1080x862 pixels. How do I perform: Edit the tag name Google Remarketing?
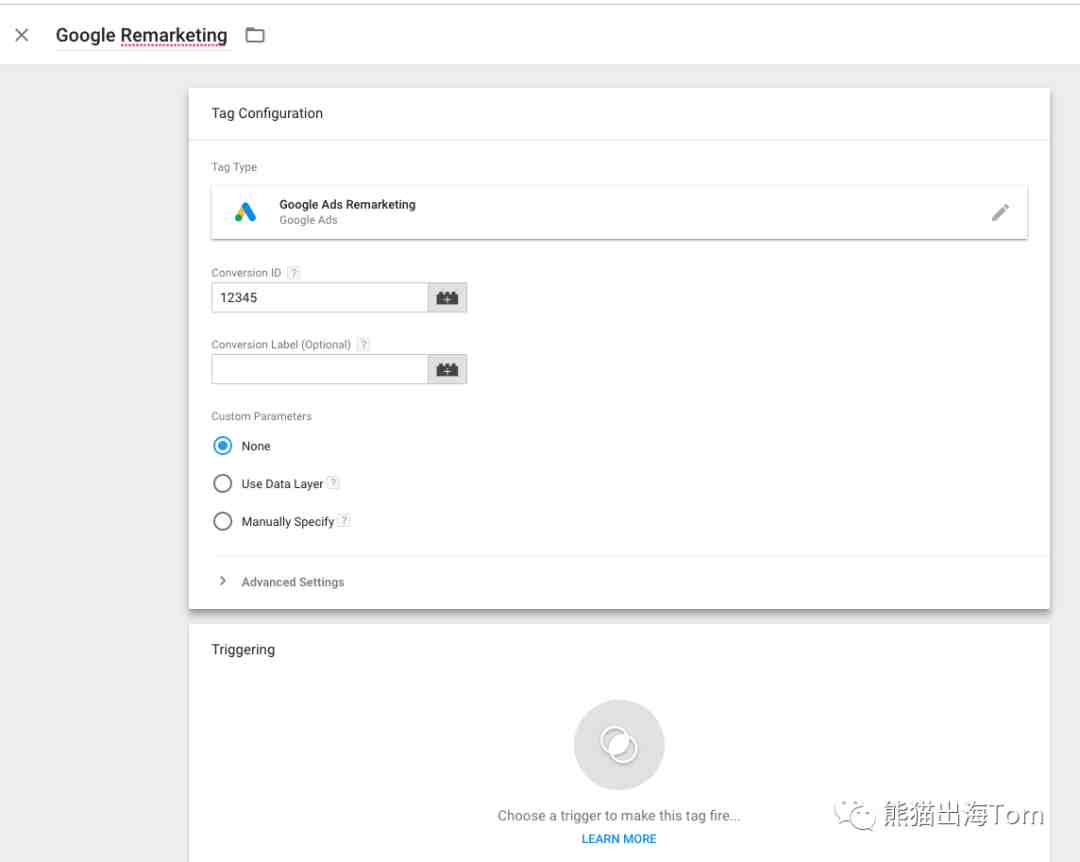tap(141, 35)
